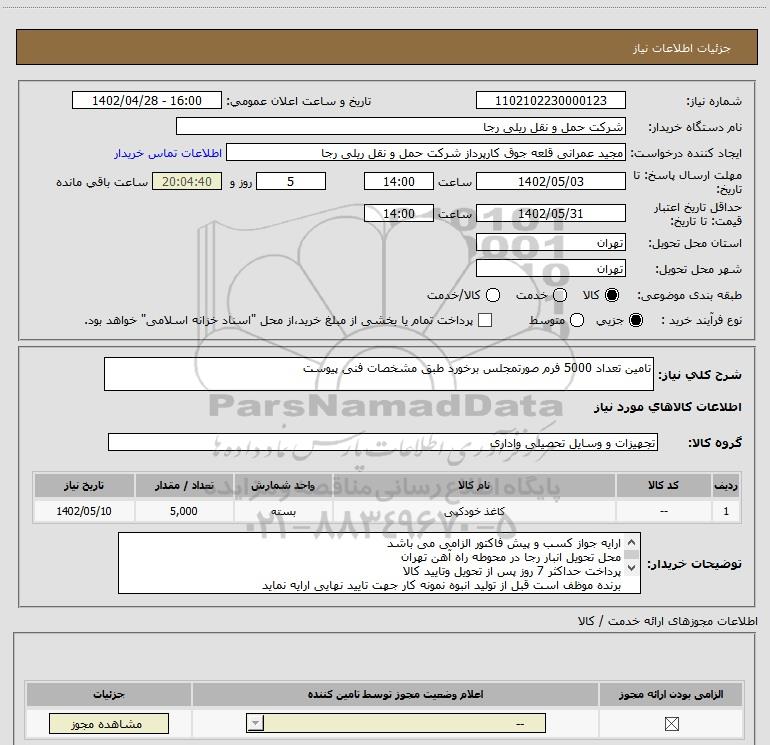Image resolution: width=770 pixels, height=745 pixels.
Task: Click the quantity cell 5,000
Action: click(x=184, y=511)
